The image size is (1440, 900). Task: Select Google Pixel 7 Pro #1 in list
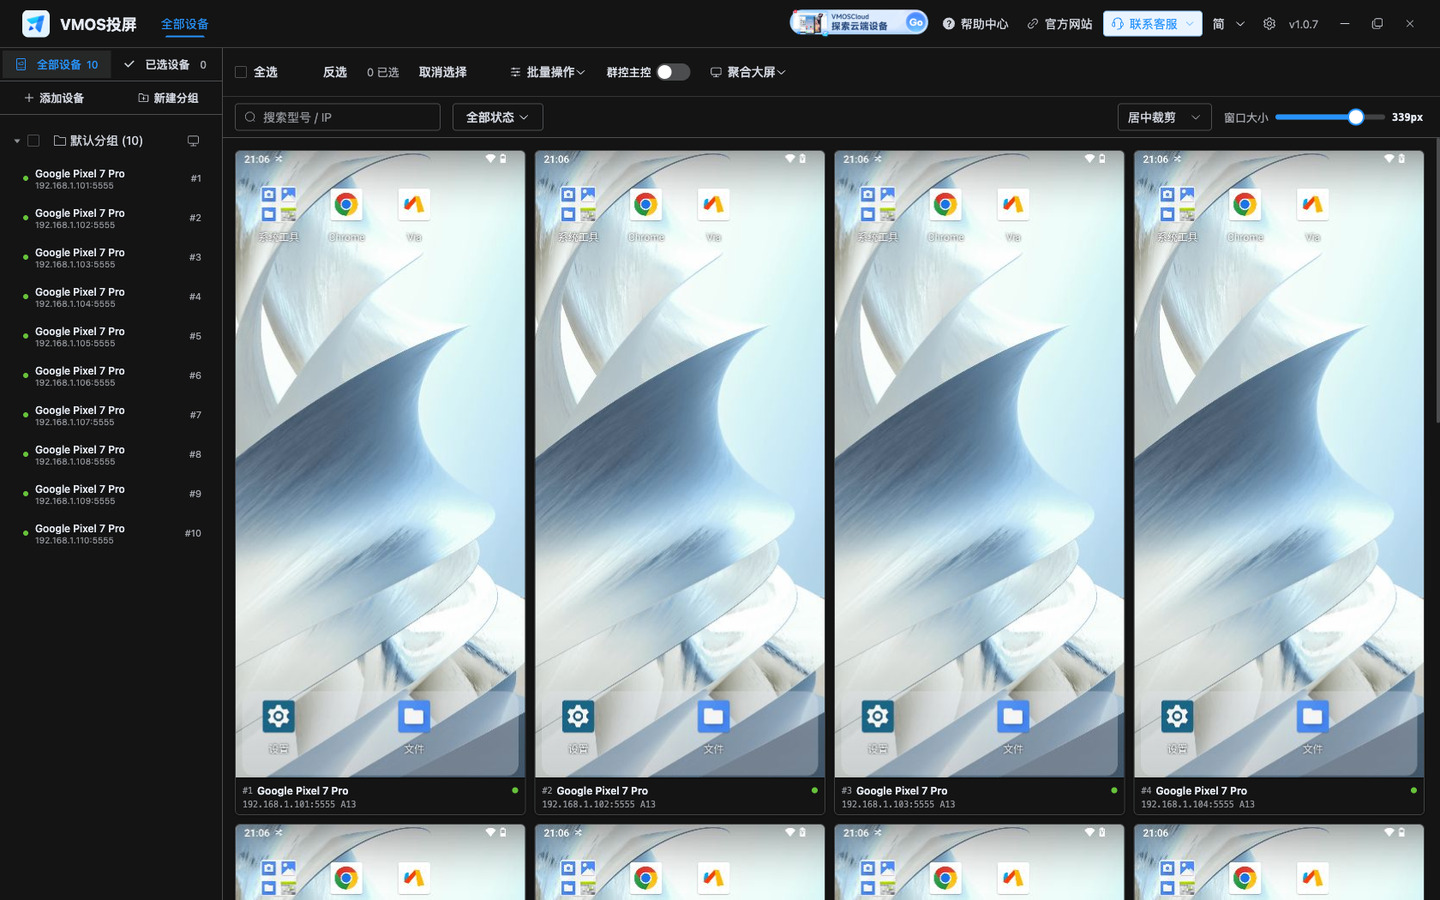111,179
